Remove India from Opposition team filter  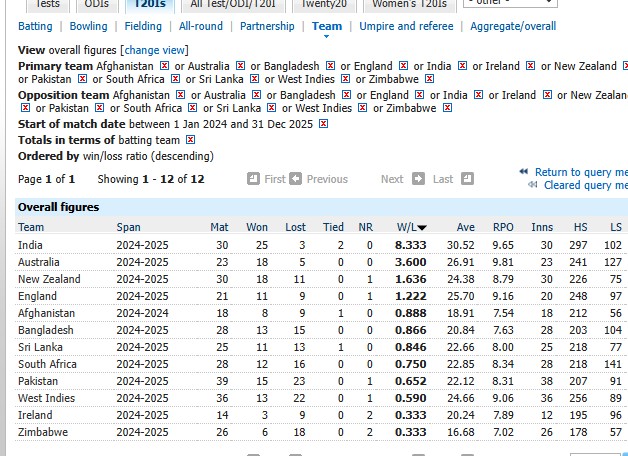478,95
